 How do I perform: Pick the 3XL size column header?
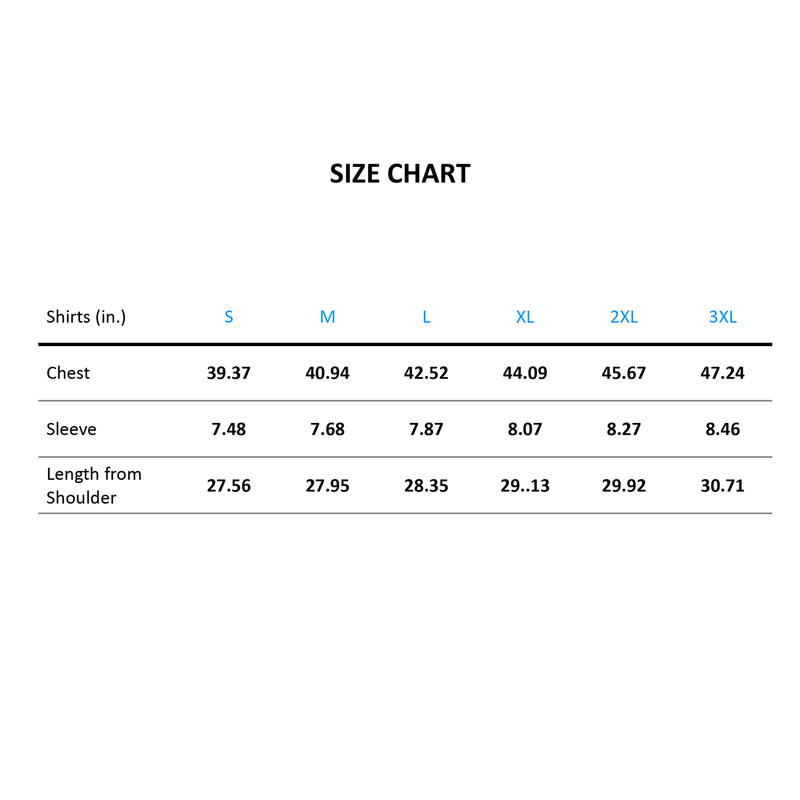click(x=722, y=317)
